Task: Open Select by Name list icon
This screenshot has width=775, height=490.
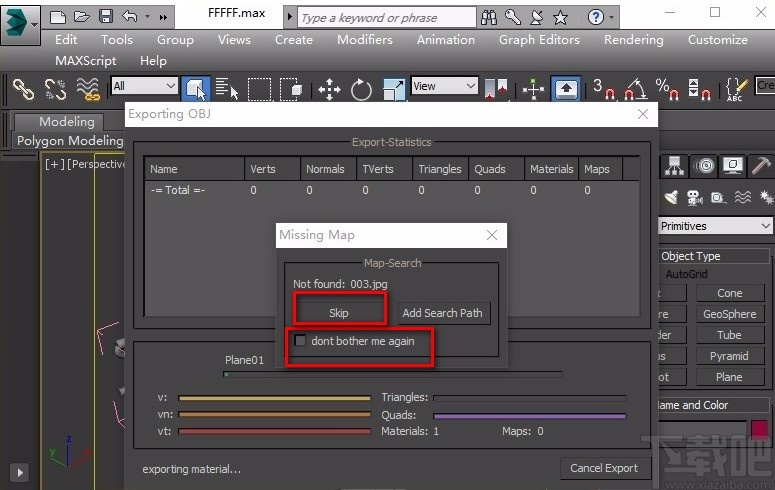Action: coord(227,89)
